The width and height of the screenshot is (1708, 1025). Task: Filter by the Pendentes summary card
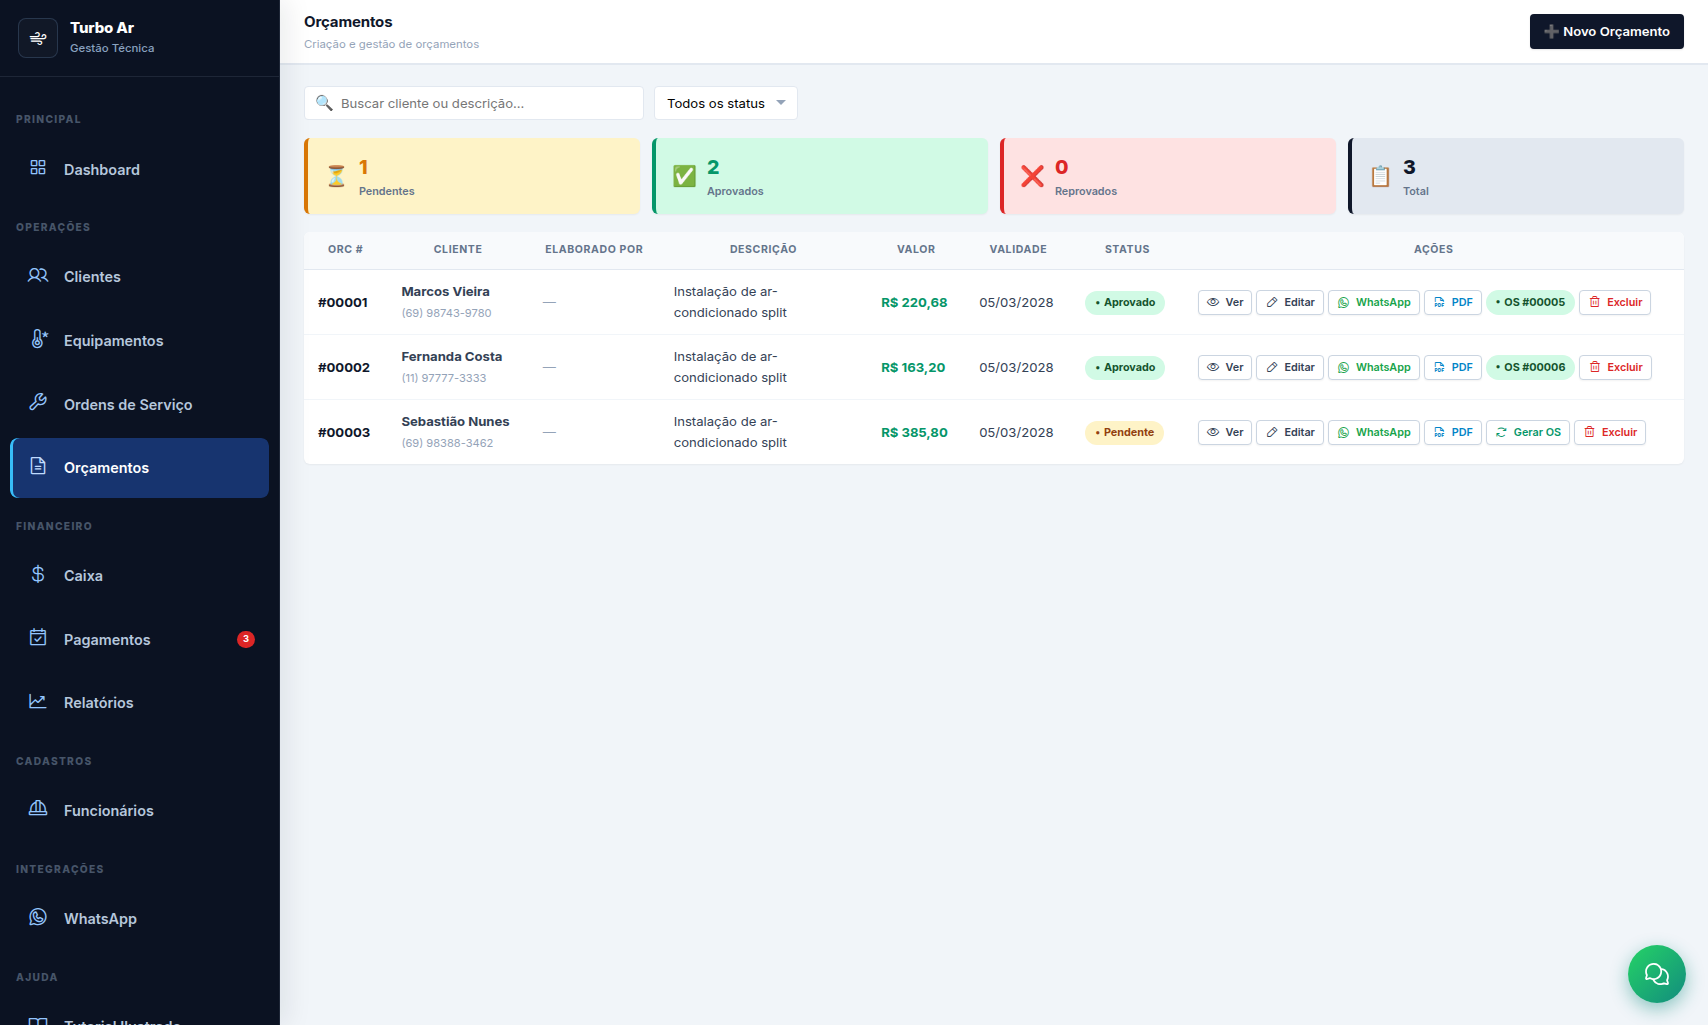click(472, 176)
